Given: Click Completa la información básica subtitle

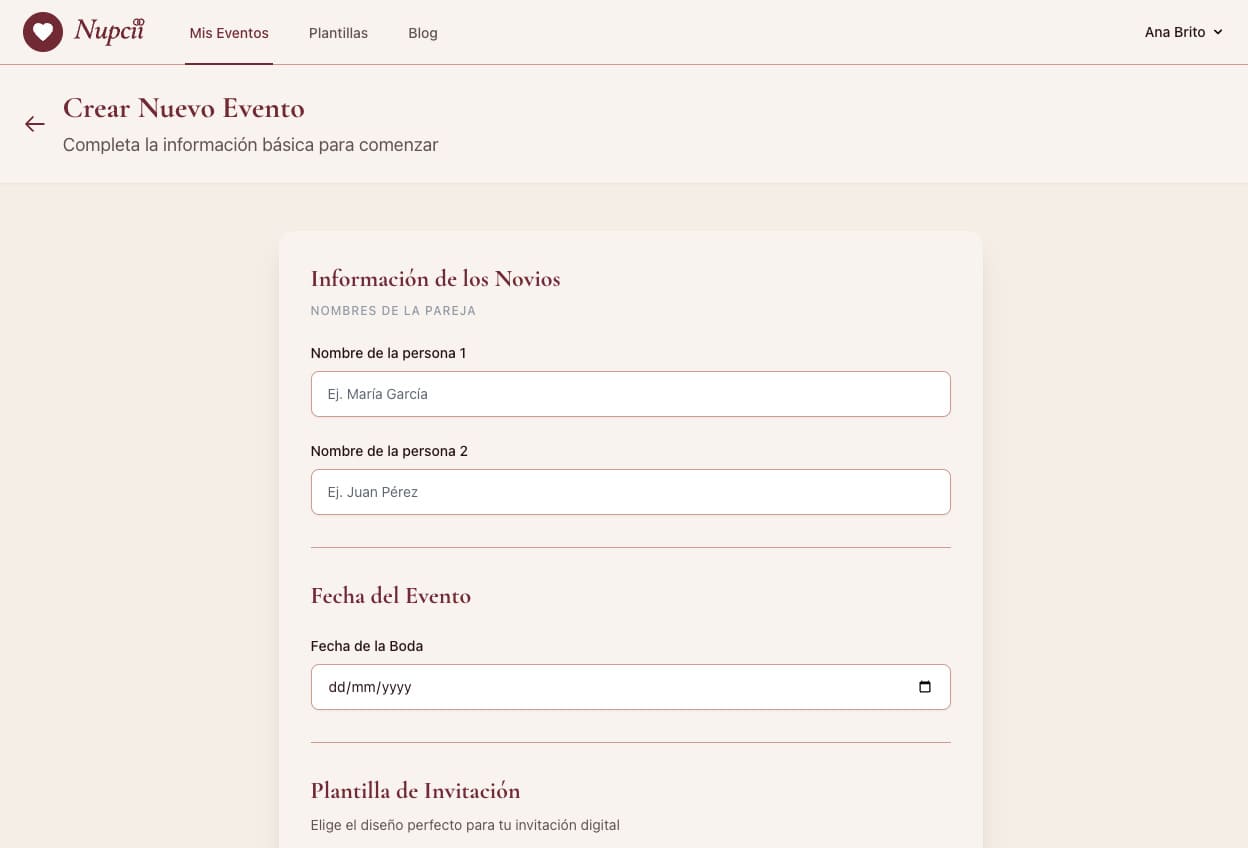Looking at the screenshot, I should click(250, 144).
